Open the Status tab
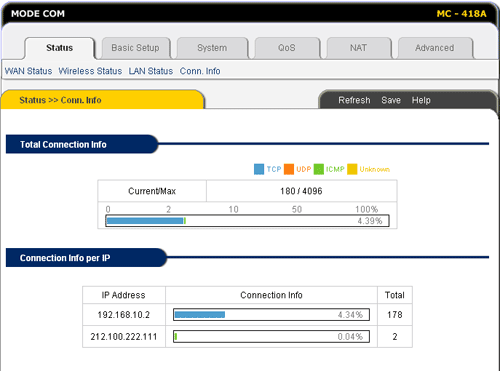This screenshot has width=500, height=371. 59,48
